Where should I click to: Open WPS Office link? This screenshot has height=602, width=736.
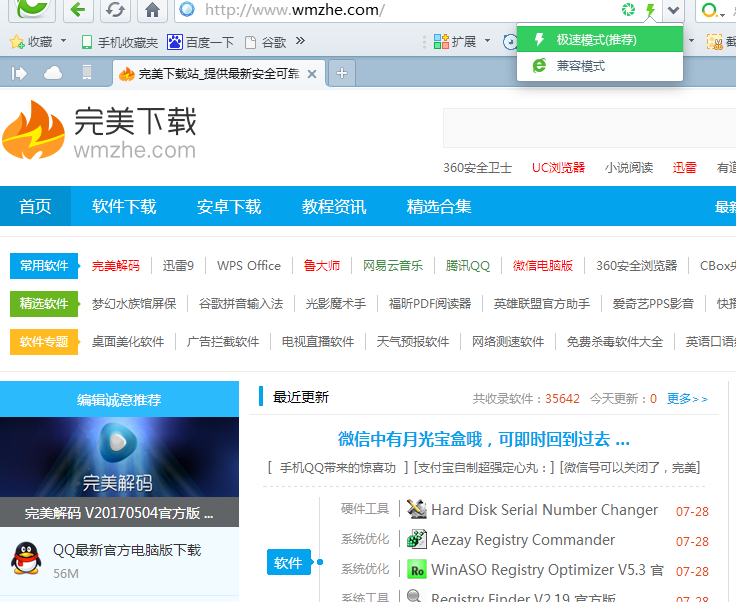(249, 266)
